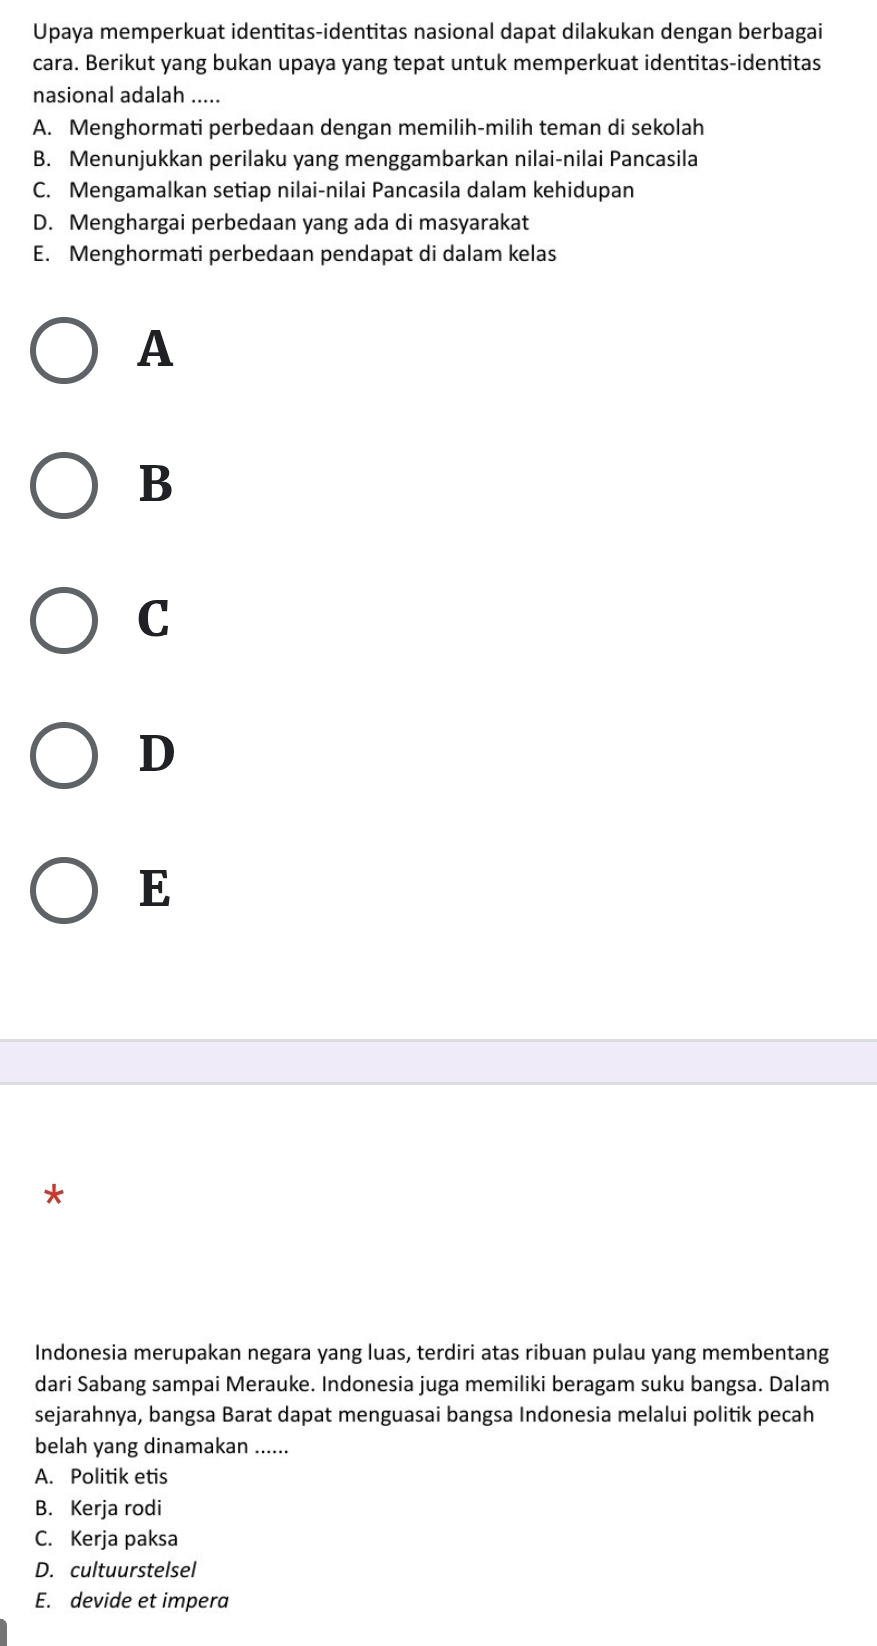This screenshot has width=877, height=1646.
Task: Click the red required asterisk
Action: tap(55, 1195)
